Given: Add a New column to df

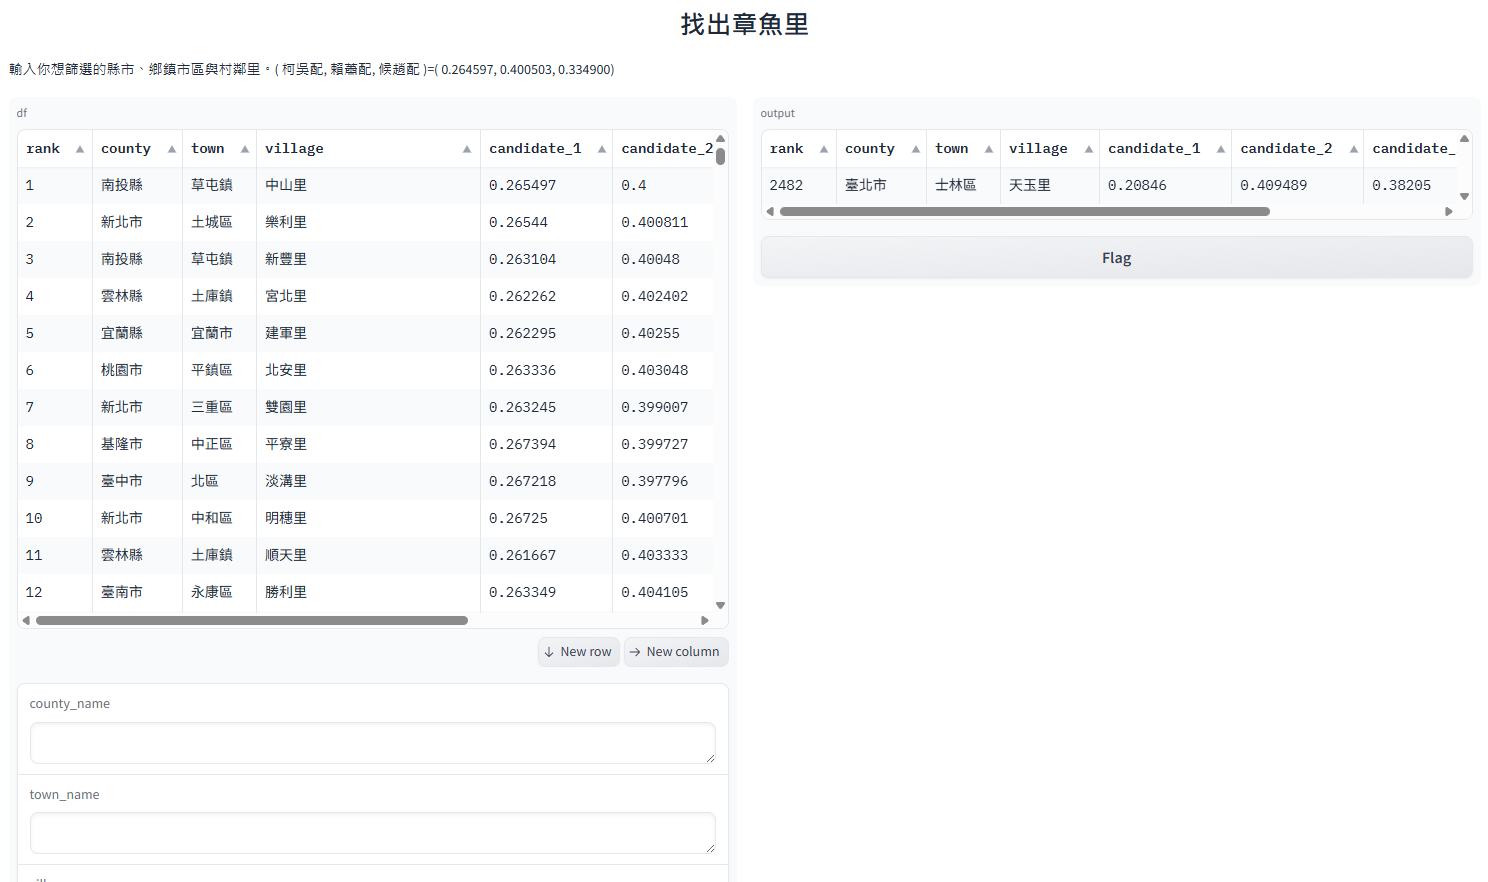Looking at the screenshot, I should [676, 652].
